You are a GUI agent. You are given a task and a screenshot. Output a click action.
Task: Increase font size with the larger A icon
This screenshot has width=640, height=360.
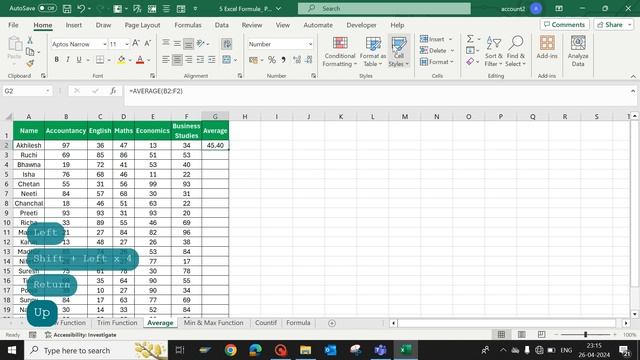tap(136, 43)
